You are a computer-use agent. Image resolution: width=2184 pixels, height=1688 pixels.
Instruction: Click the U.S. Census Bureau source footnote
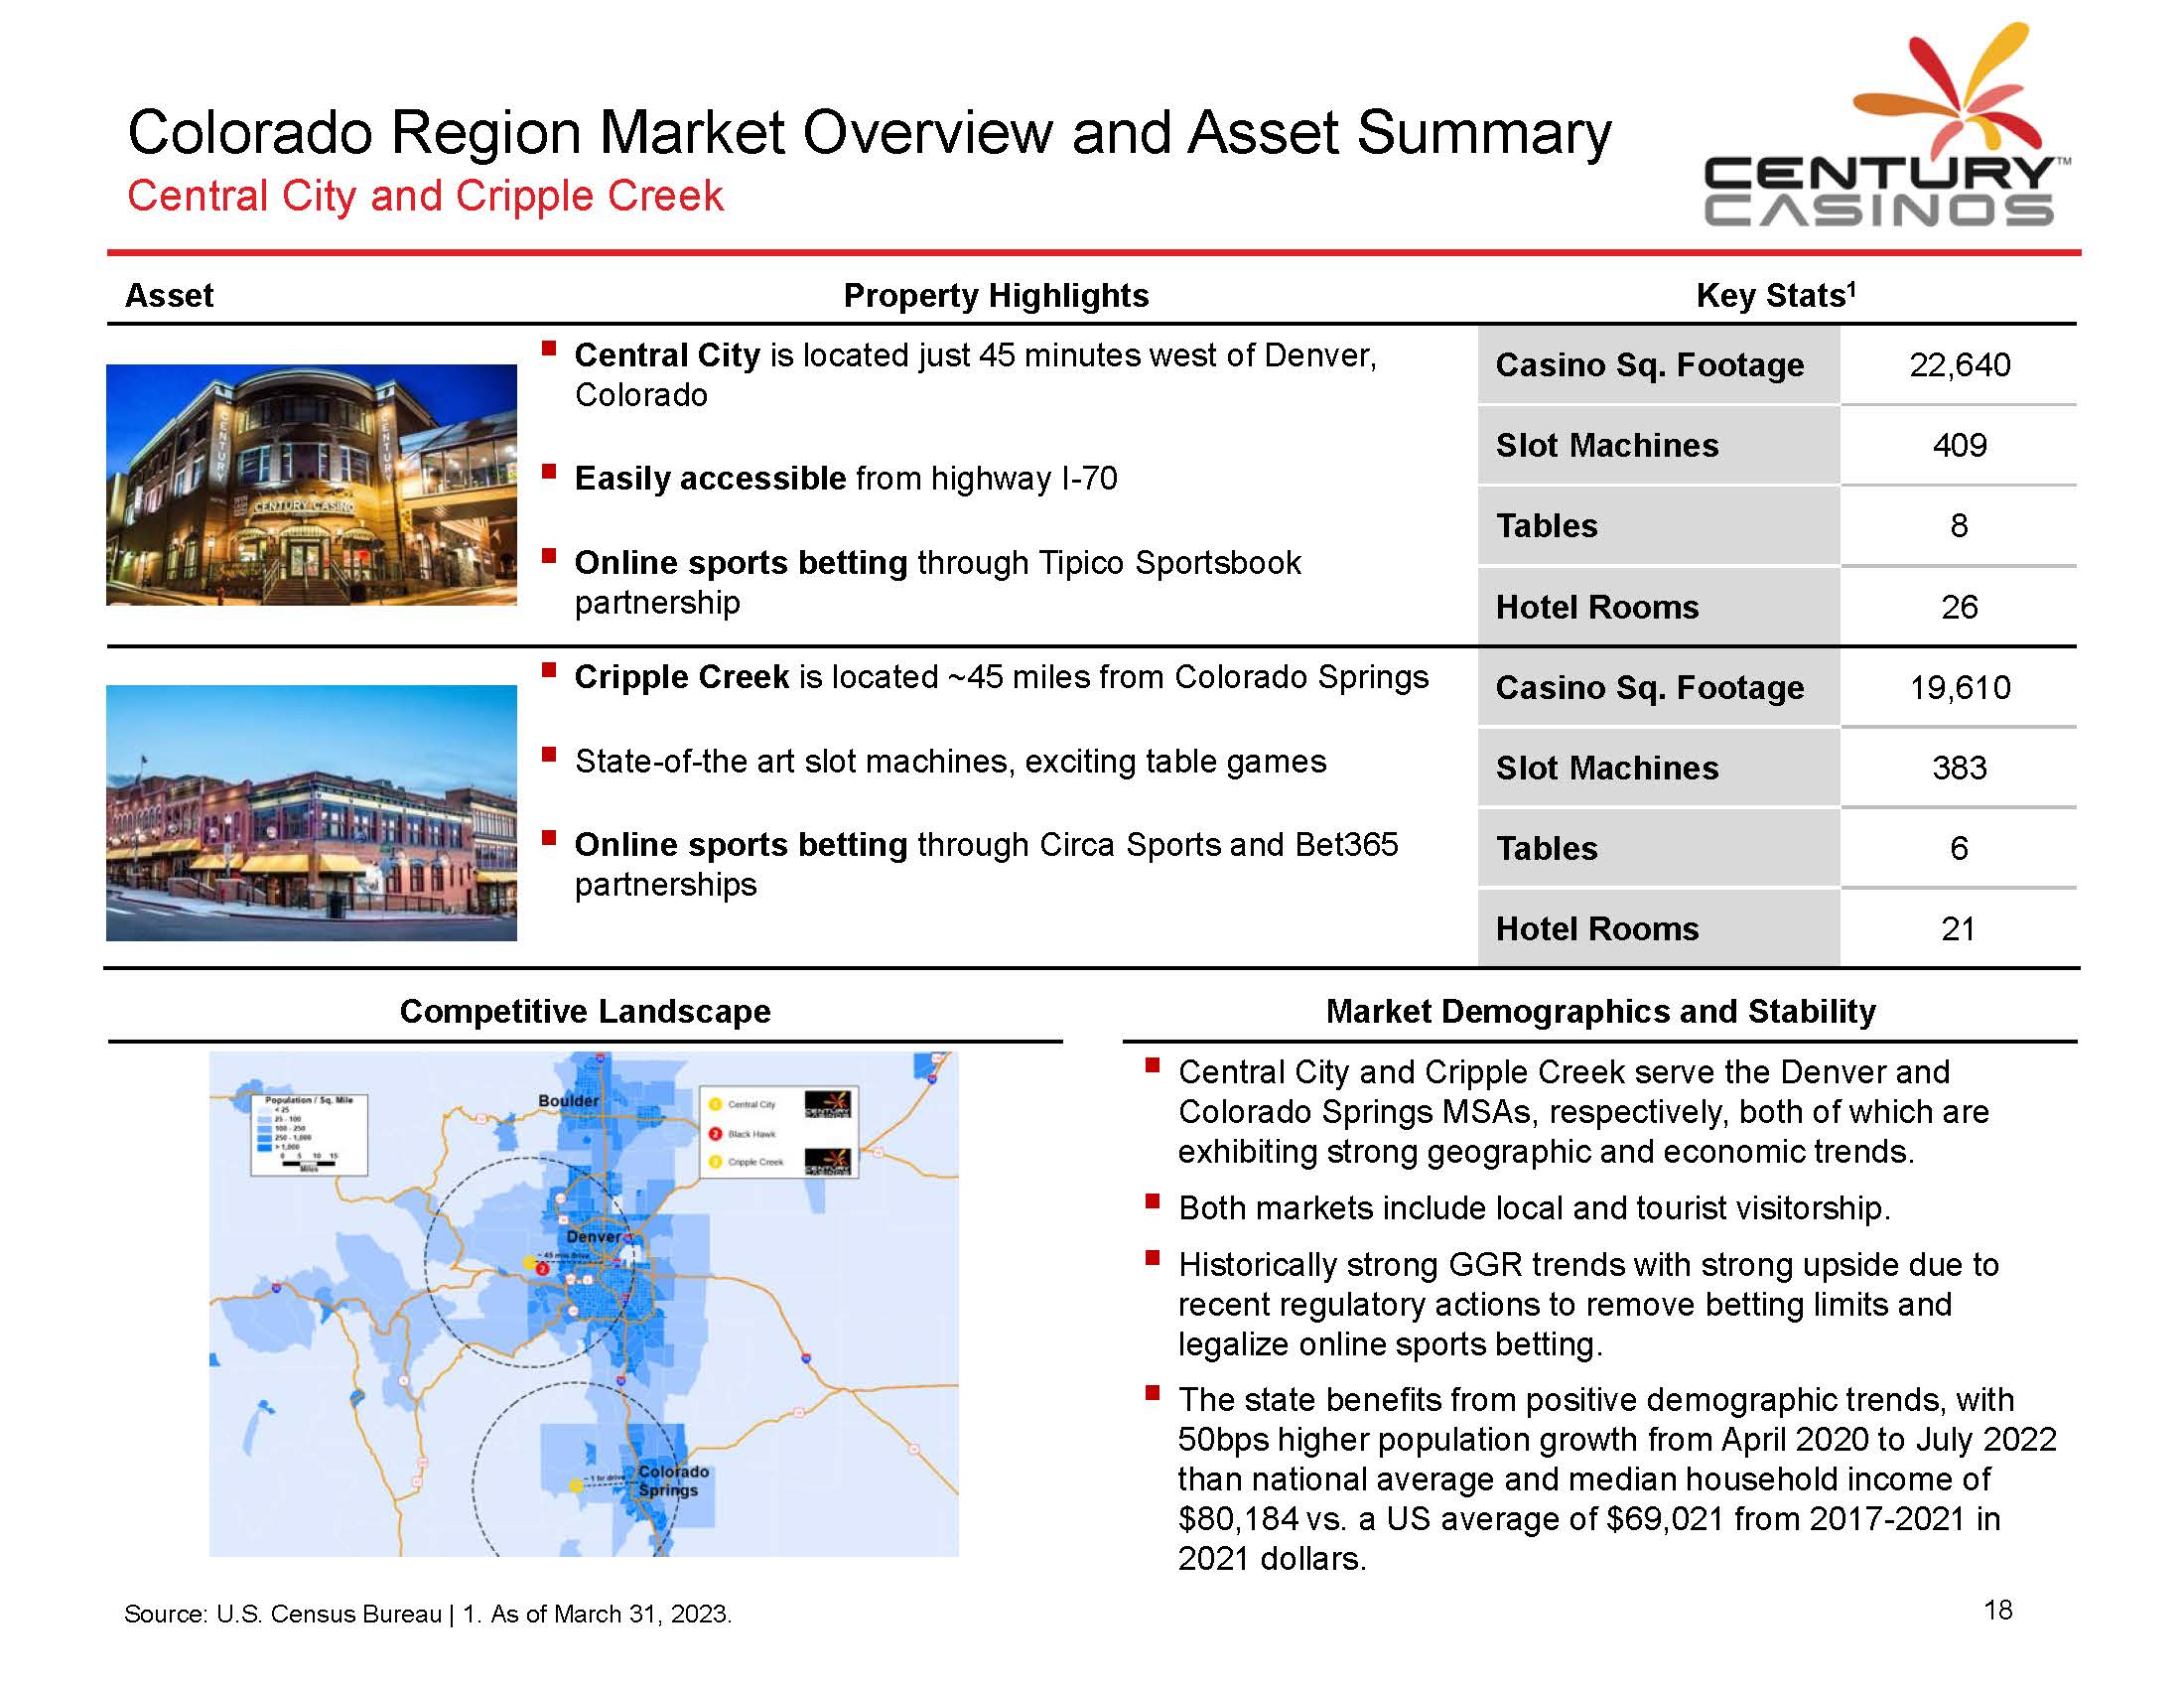tap(283, 1614)
